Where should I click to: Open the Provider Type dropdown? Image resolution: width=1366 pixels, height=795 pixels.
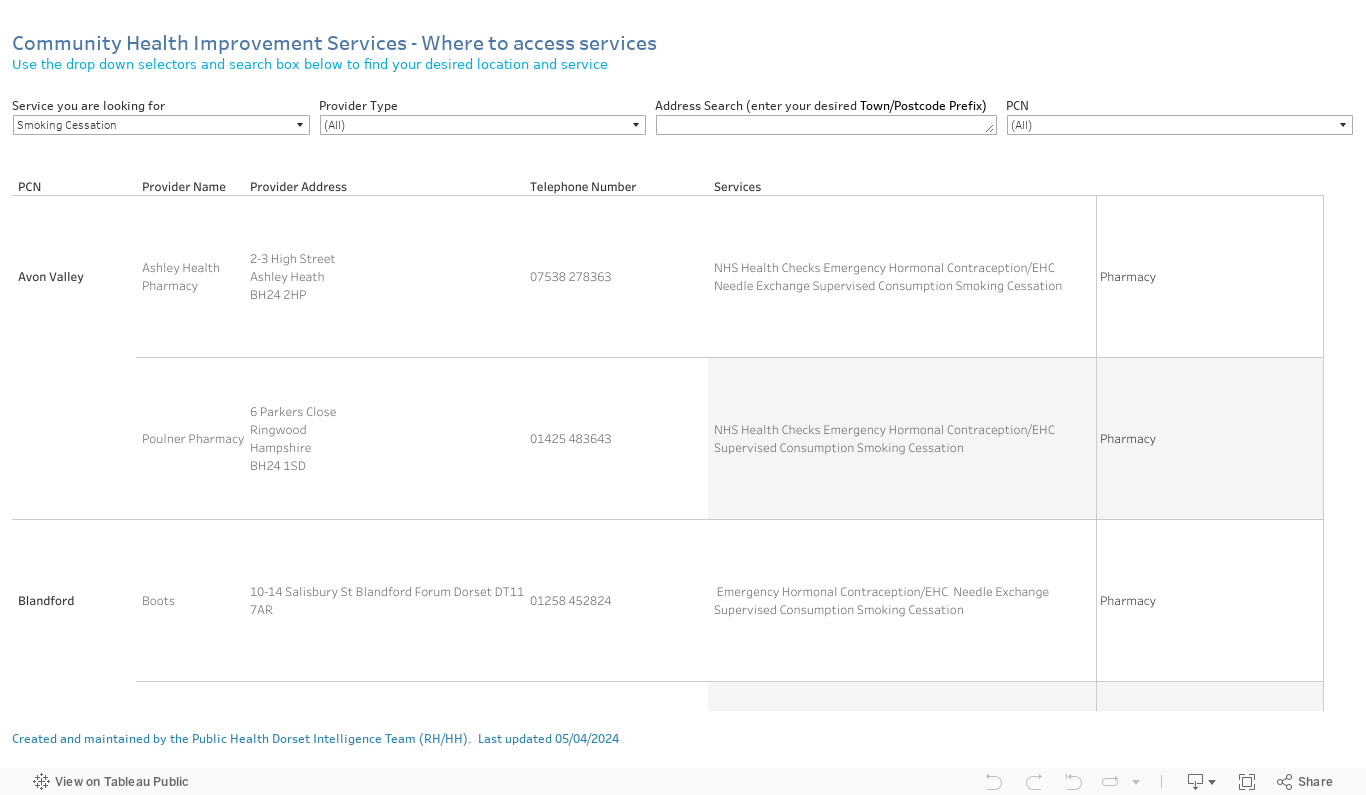(483, 125)
